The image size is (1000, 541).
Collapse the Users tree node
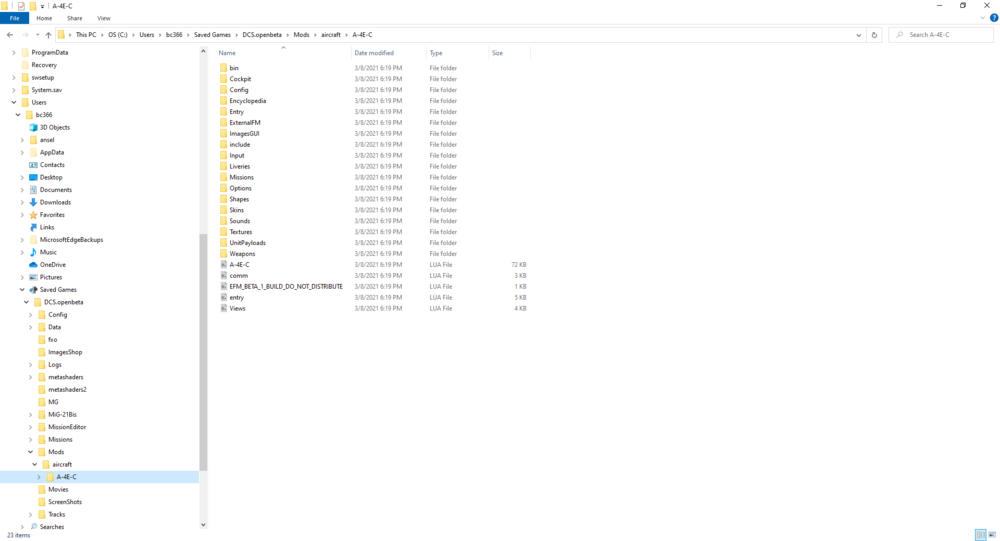point(13,102)
